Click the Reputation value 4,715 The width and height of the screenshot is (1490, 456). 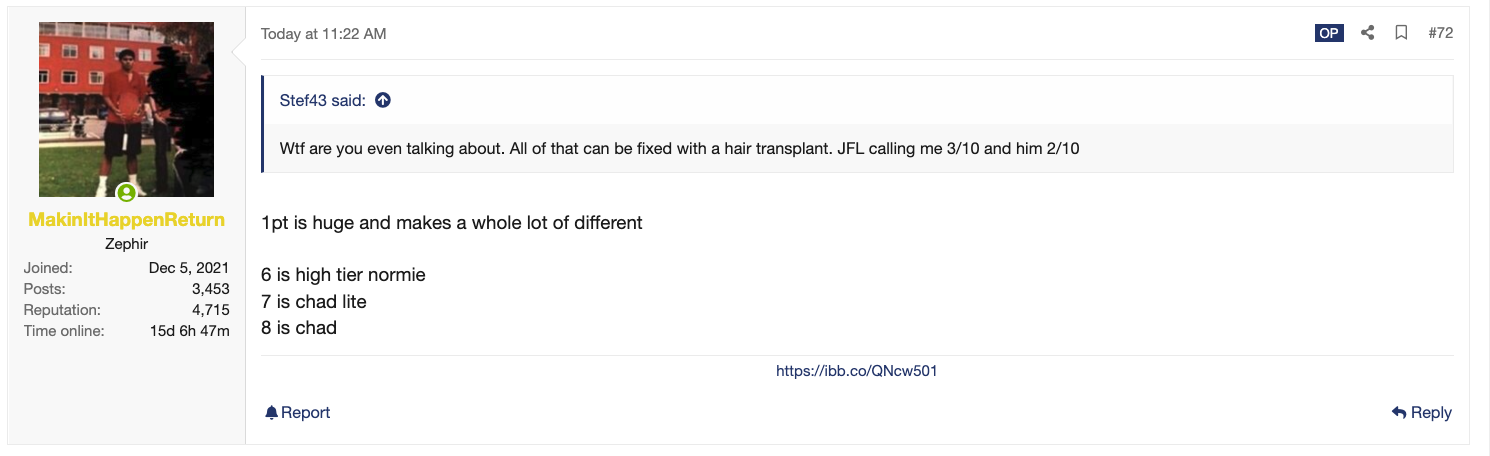tap(210, 310)
